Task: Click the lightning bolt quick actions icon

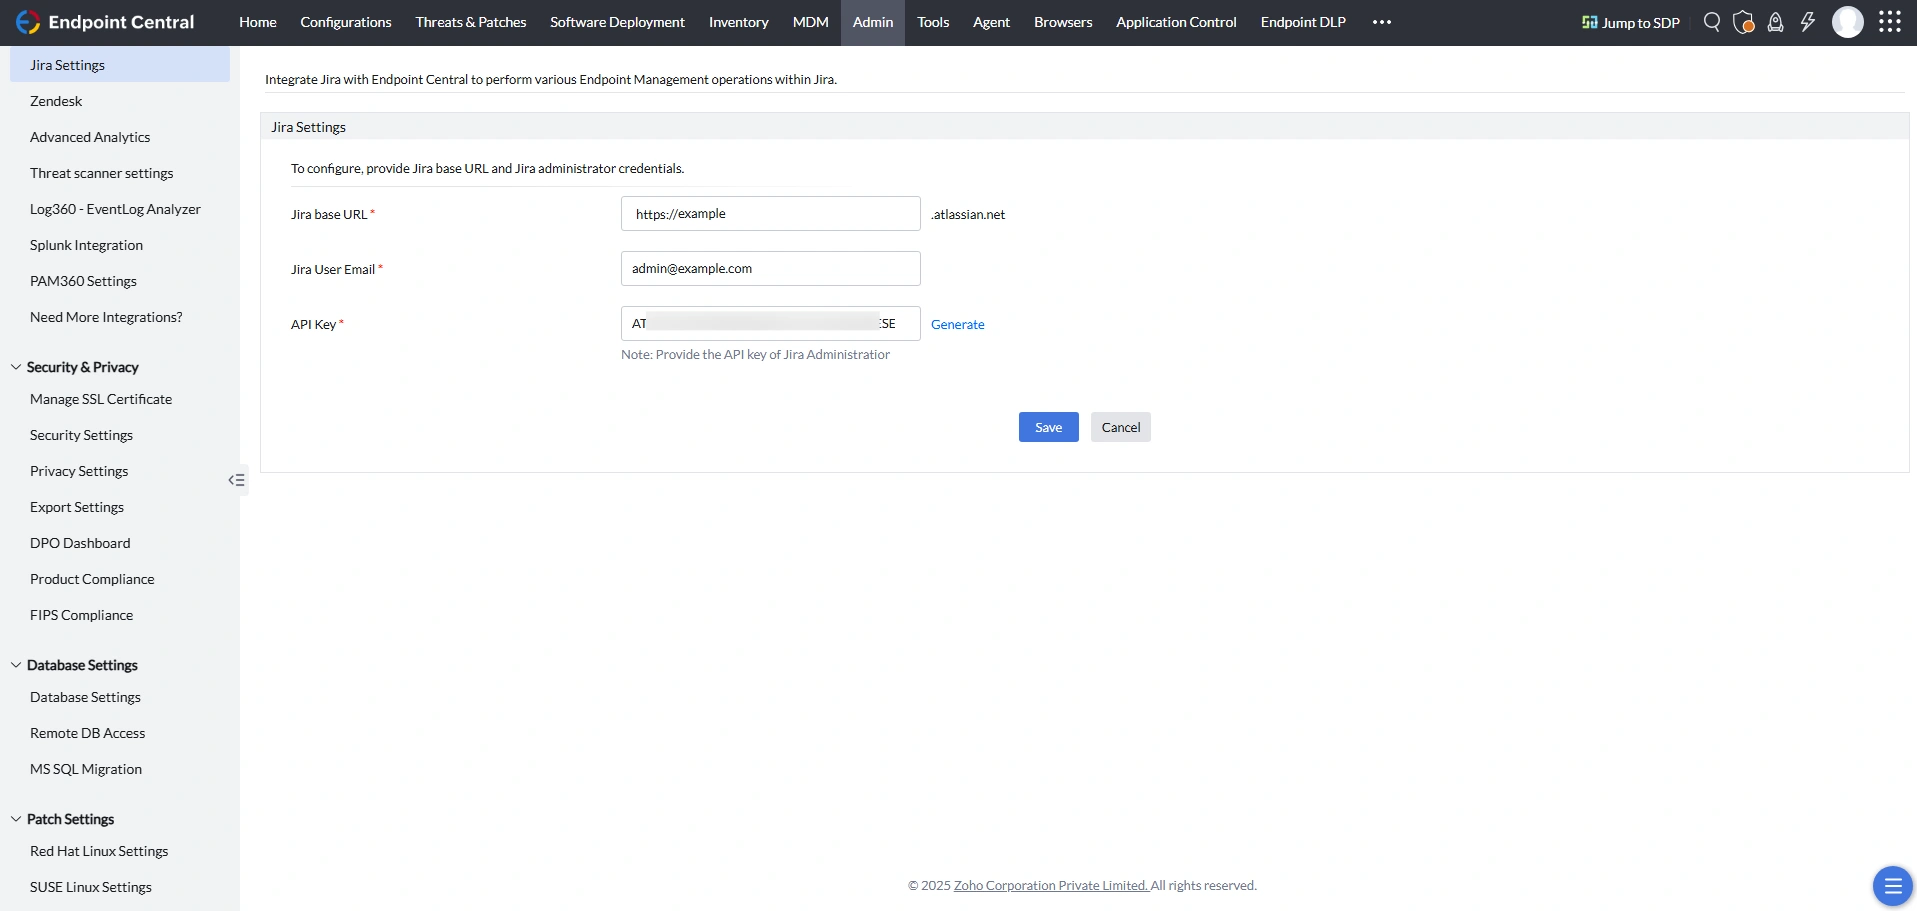Action: (x=1808, y=22)
